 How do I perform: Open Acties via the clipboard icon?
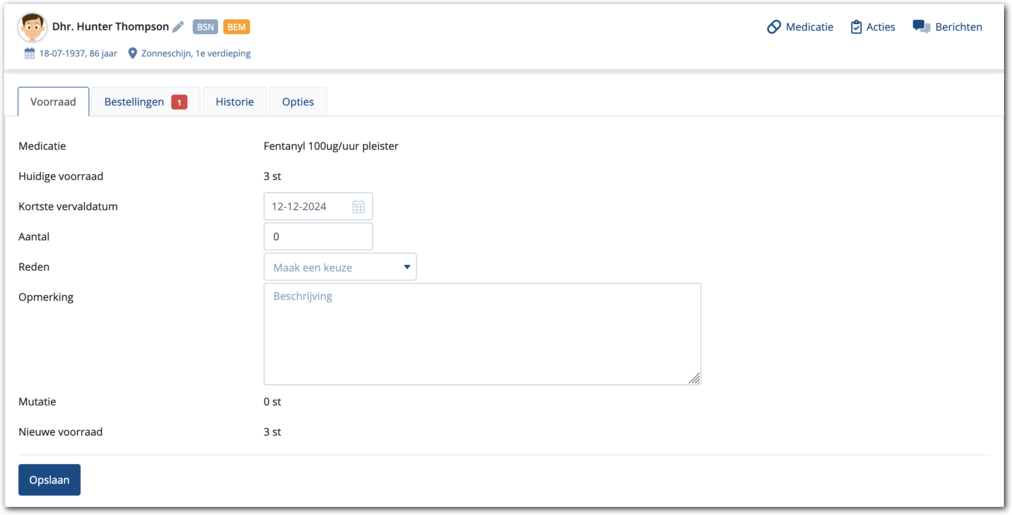click(x=856, y=27)
